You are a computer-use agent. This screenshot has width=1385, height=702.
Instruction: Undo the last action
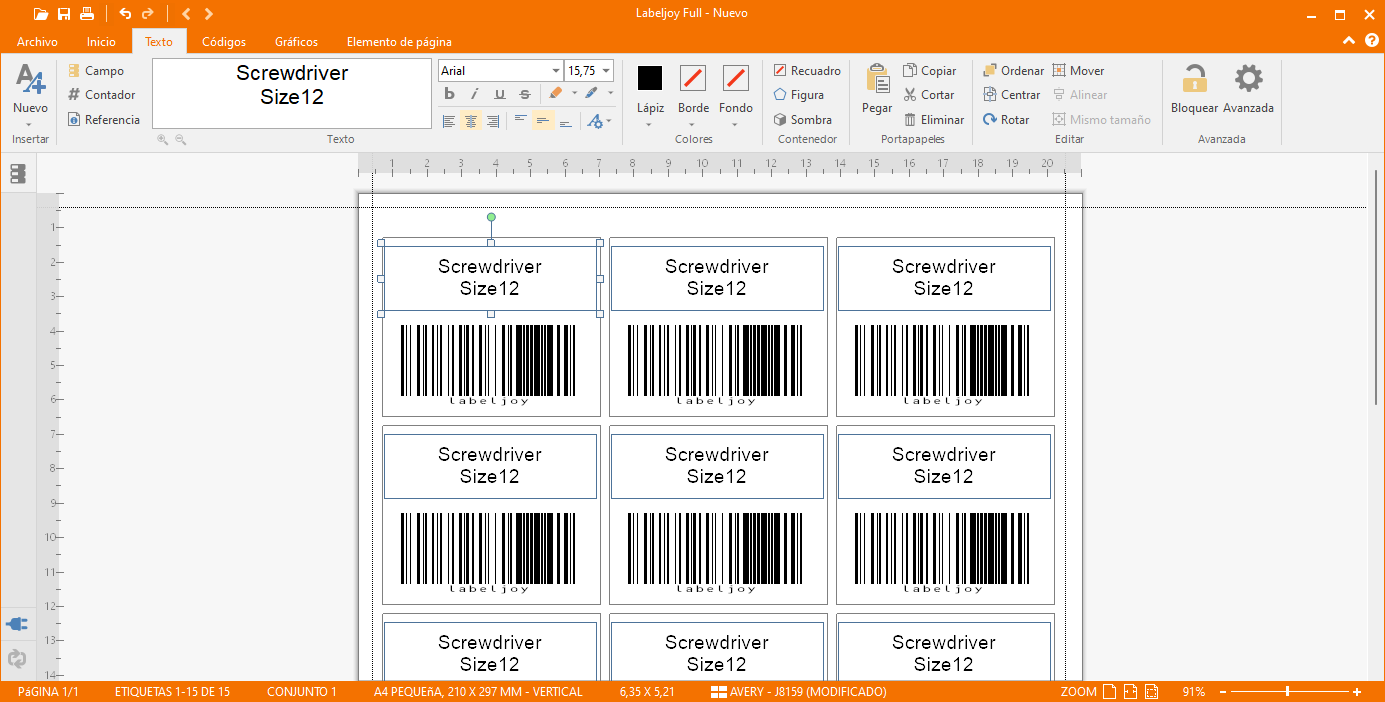point(125,14)
